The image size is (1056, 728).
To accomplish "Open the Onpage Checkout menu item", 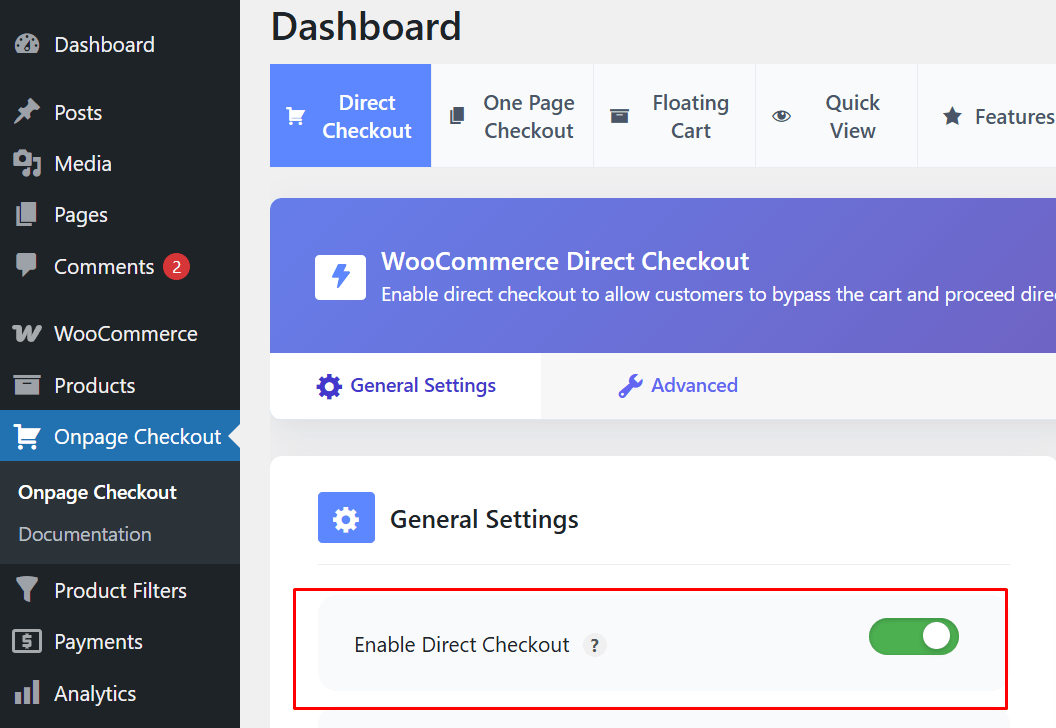I will (120, 436).
